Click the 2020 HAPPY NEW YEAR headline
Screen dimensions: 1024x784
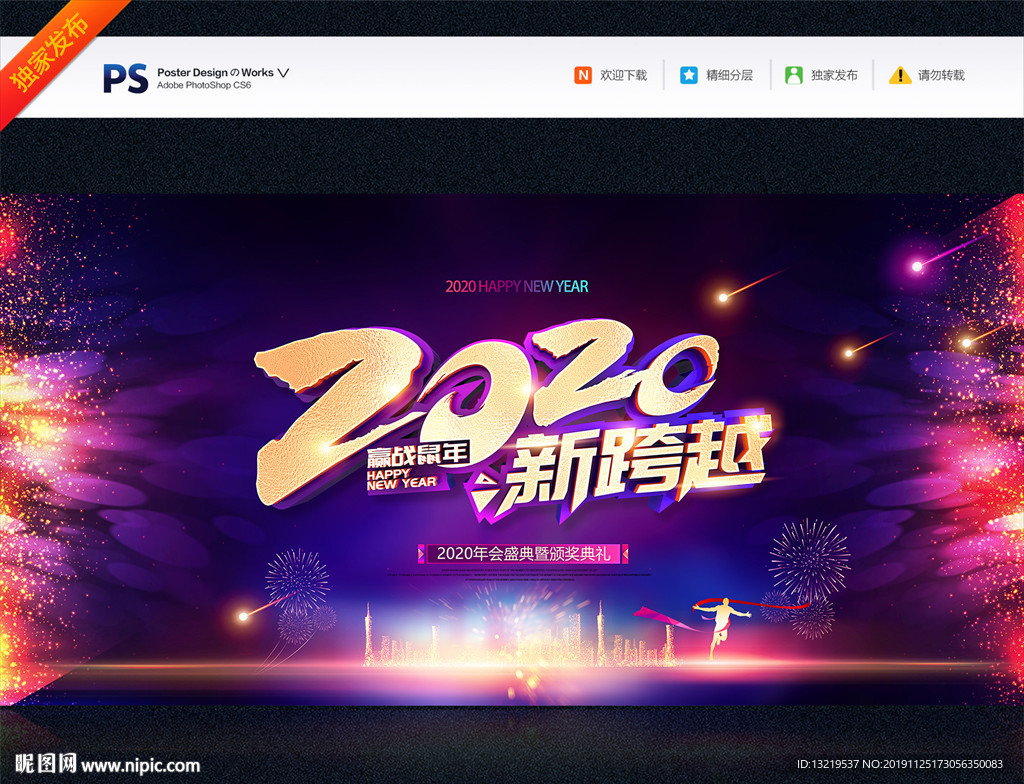(517, 286)
